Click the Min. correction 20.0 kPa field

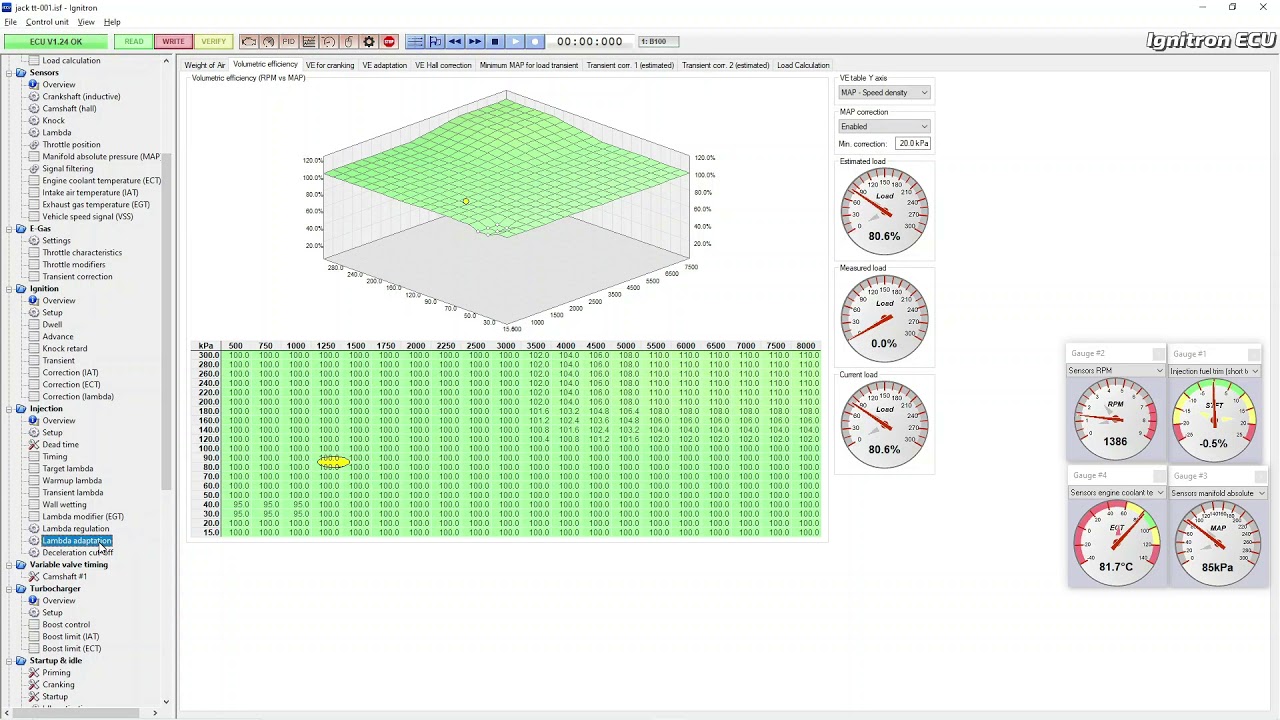[x=913, y=144]
